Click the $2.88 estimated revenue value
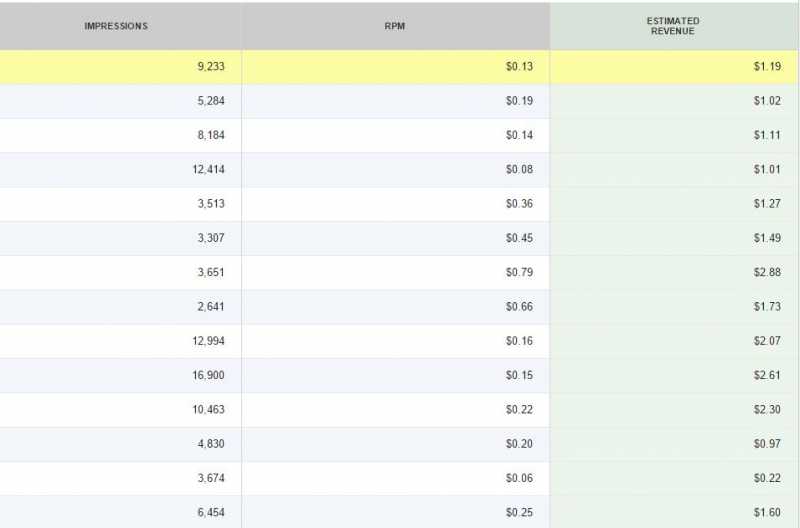 pos(767,272)
